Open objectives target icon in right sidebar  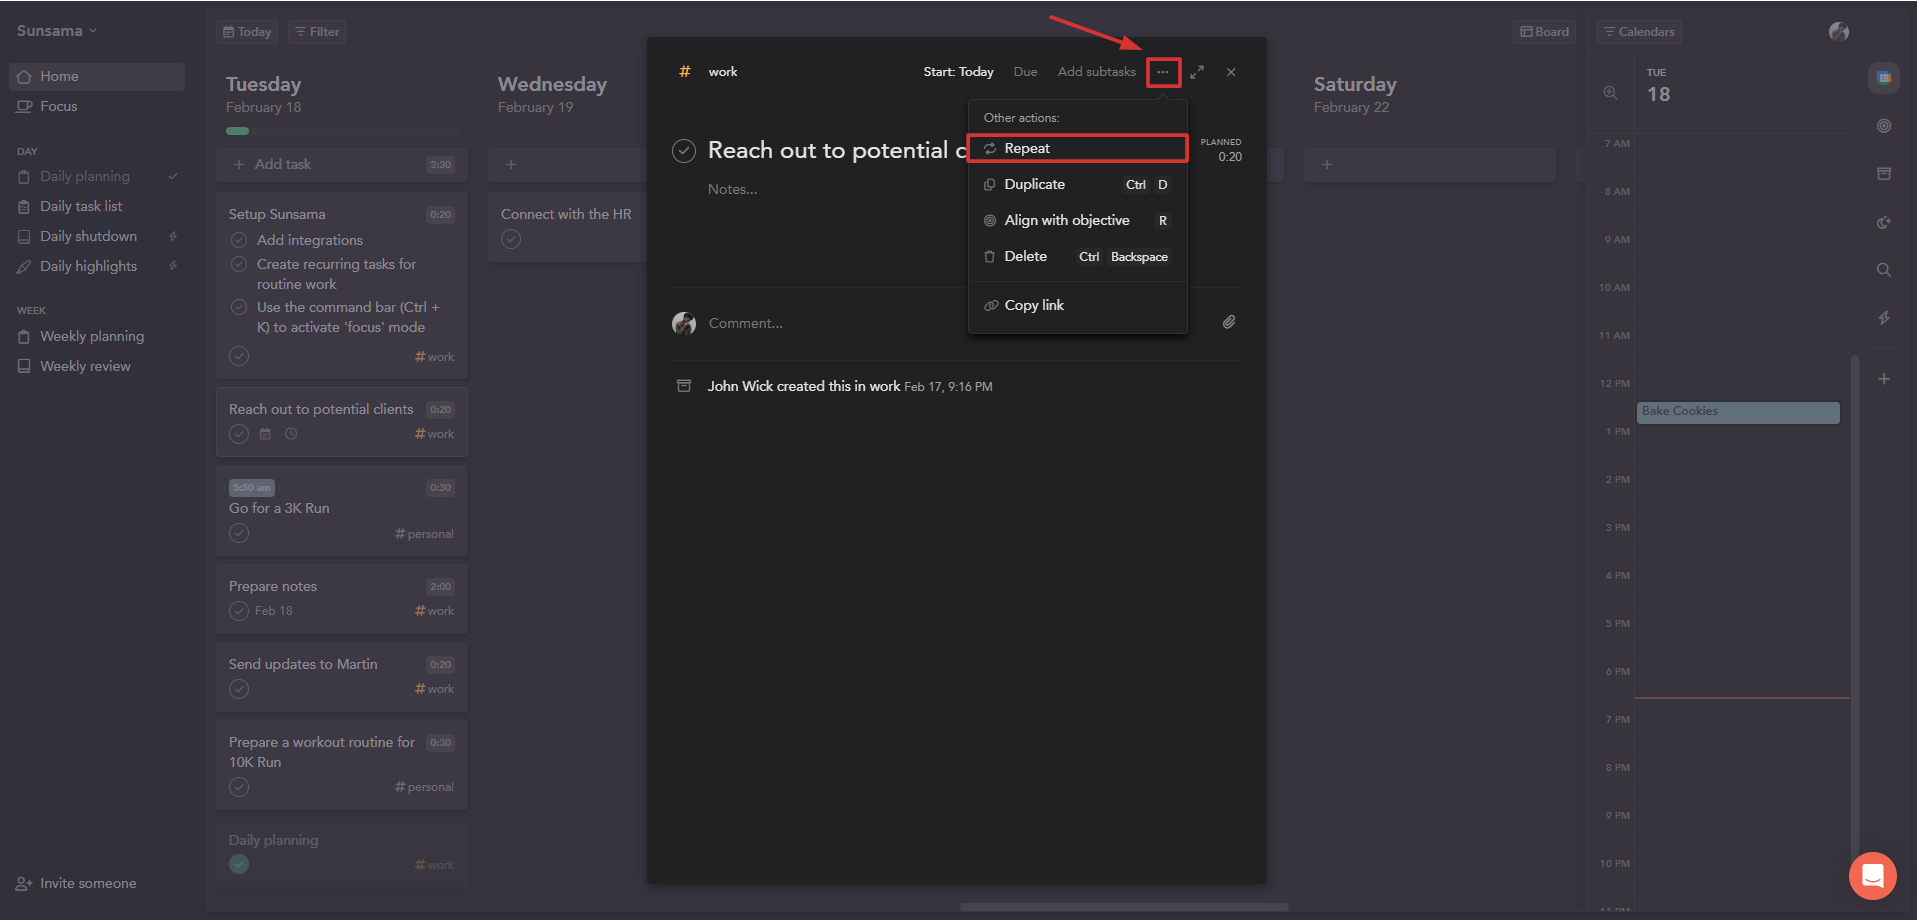(x=1884, y=126)
